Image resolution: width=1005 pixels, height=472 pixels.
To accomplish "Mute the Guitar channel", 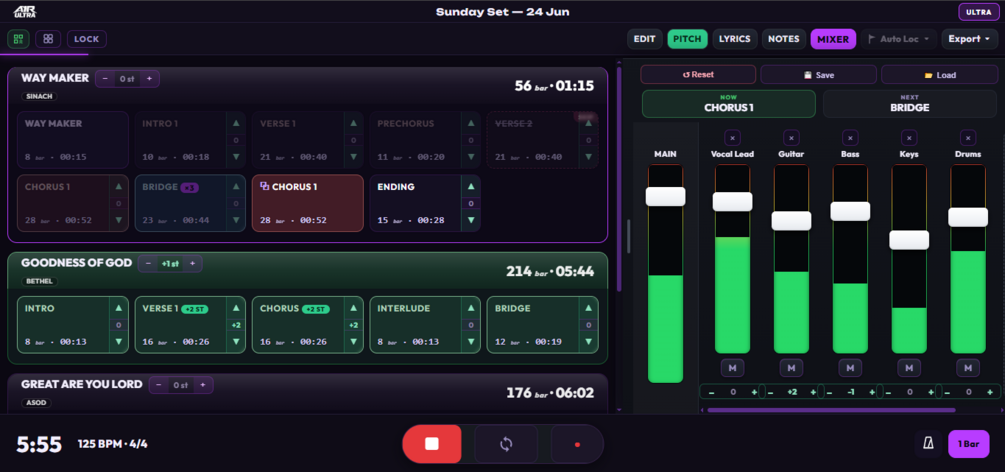I will (792, 368).
